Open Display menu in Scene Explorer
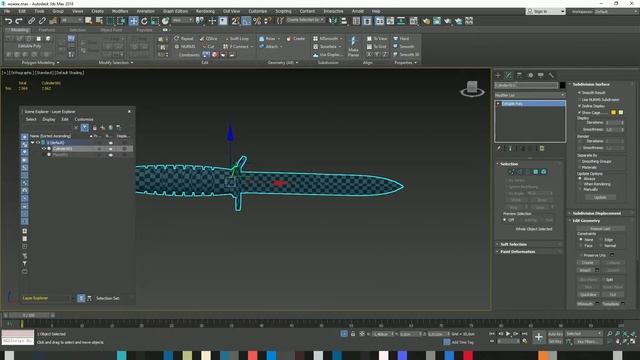640x360 pixels. tap(49, 119)
